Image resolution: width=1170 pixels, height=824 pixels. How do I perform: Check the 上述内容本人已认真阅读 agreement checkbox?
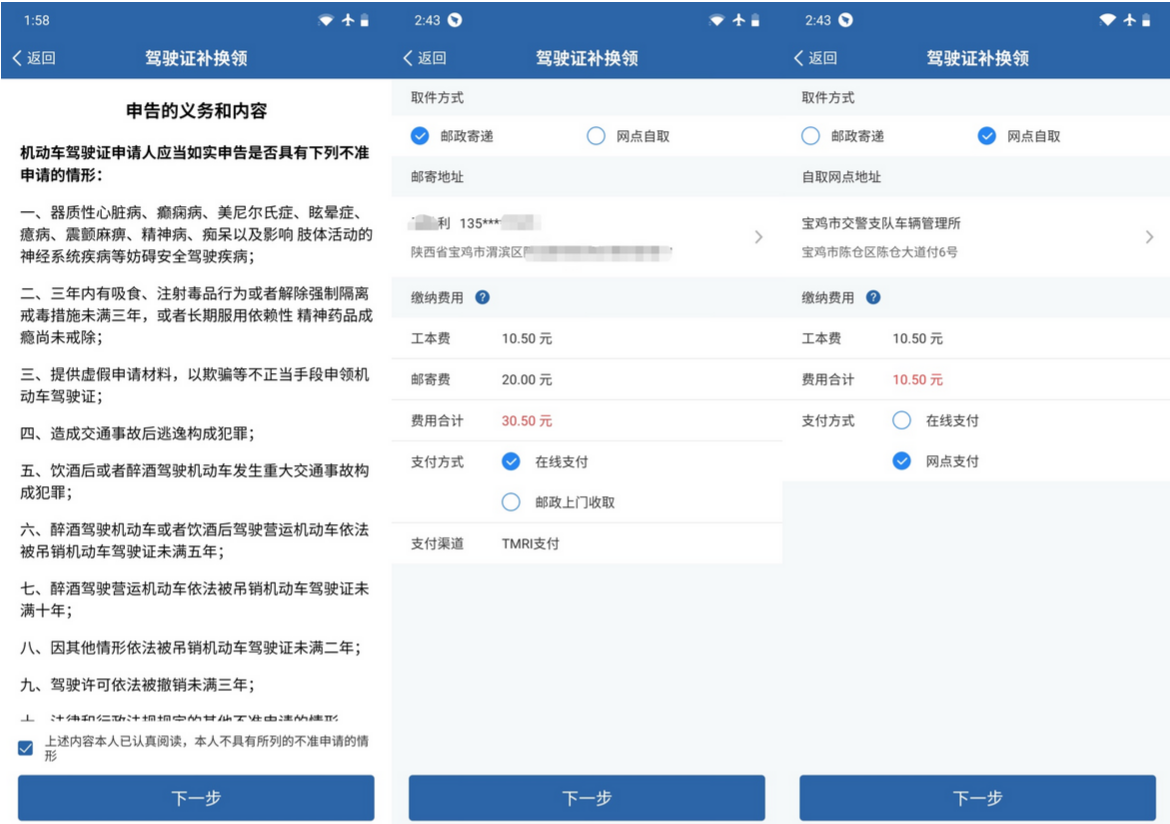pyautogui.click(x=26, y=748)
